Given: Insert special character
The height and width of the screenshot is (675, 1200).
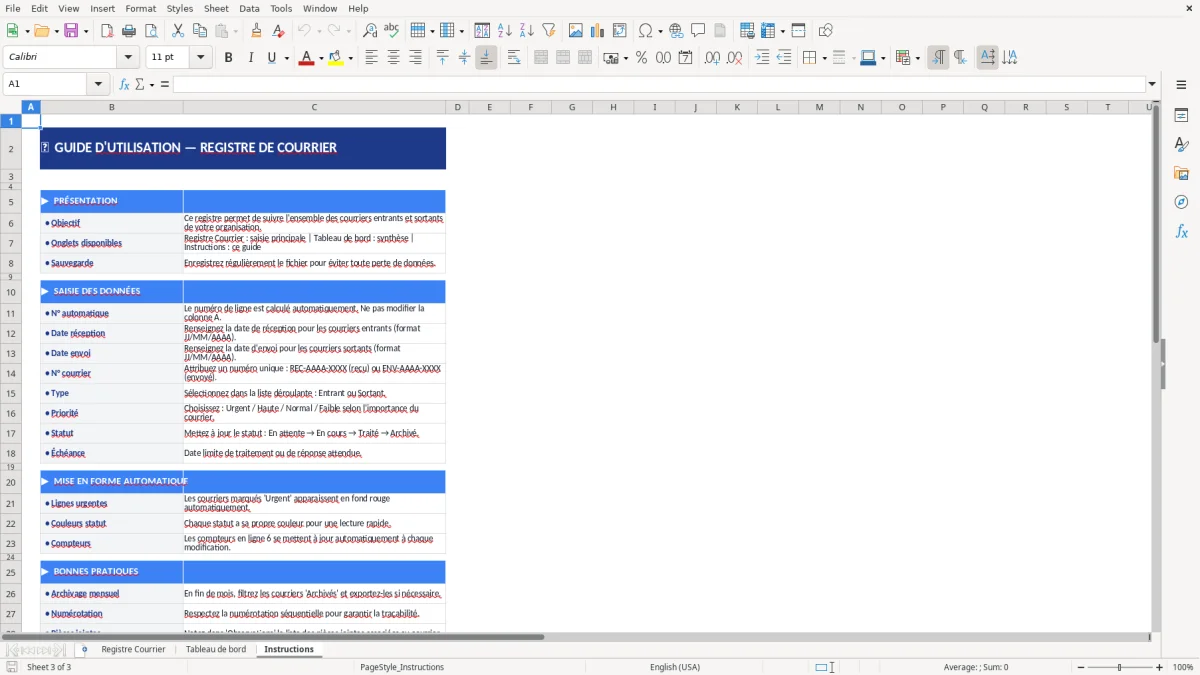Looking at the screenshot, I should 645,29.
